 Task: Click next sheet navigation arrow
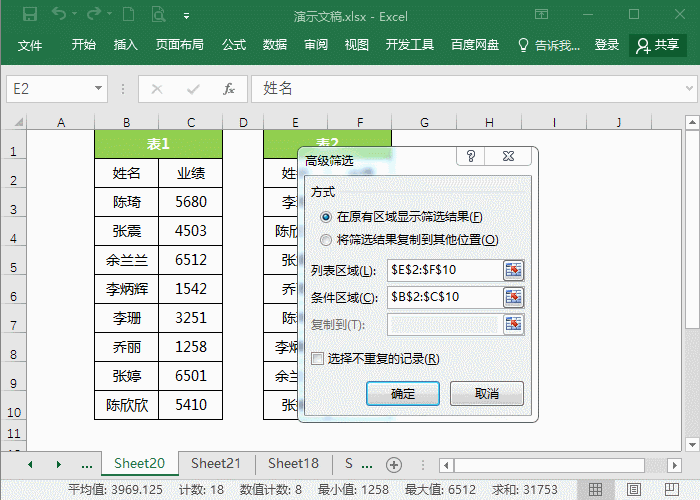(x=58, y=465)
